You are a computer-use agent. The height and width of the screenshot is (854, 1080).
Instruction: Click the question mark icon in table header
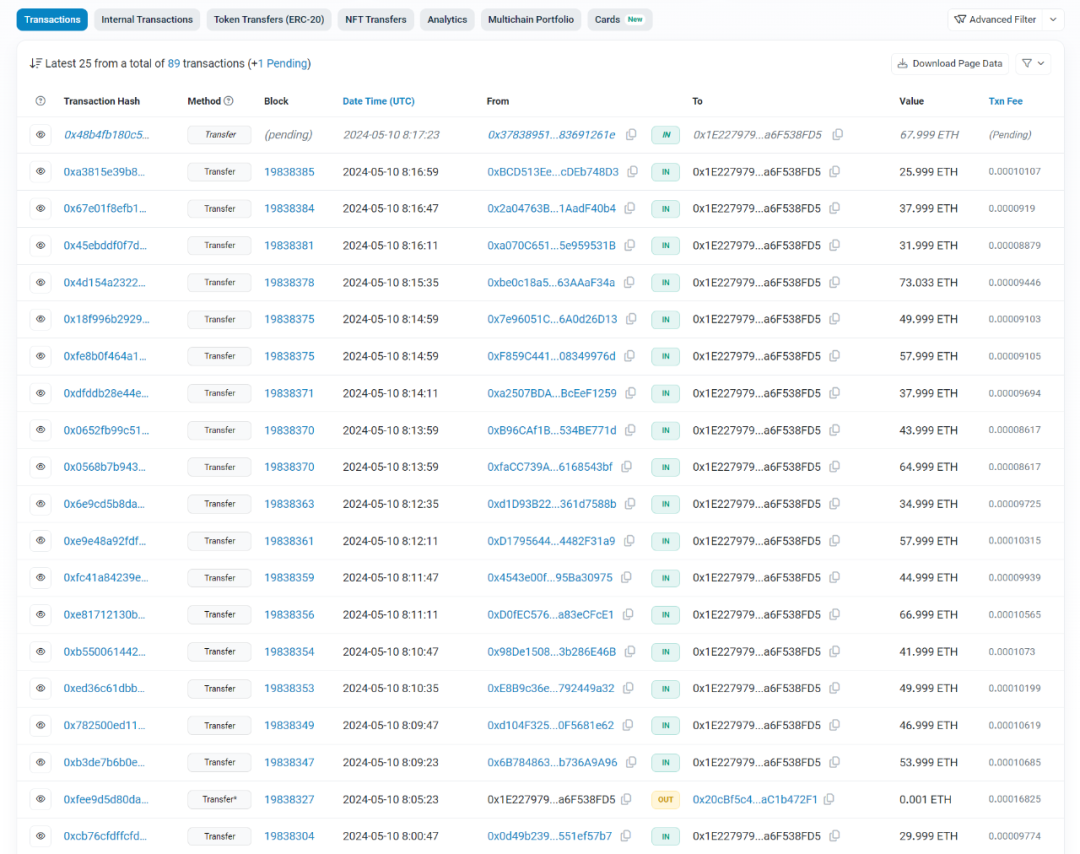(41, 101)
